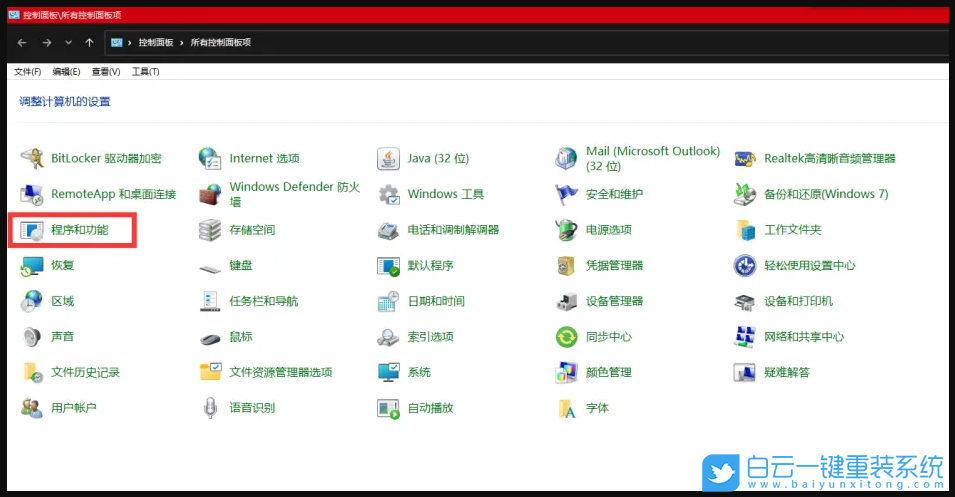Open the 用户帐户 text link
Image resolution: width=955 pixels, height=497 pixels.
point(74,408)
